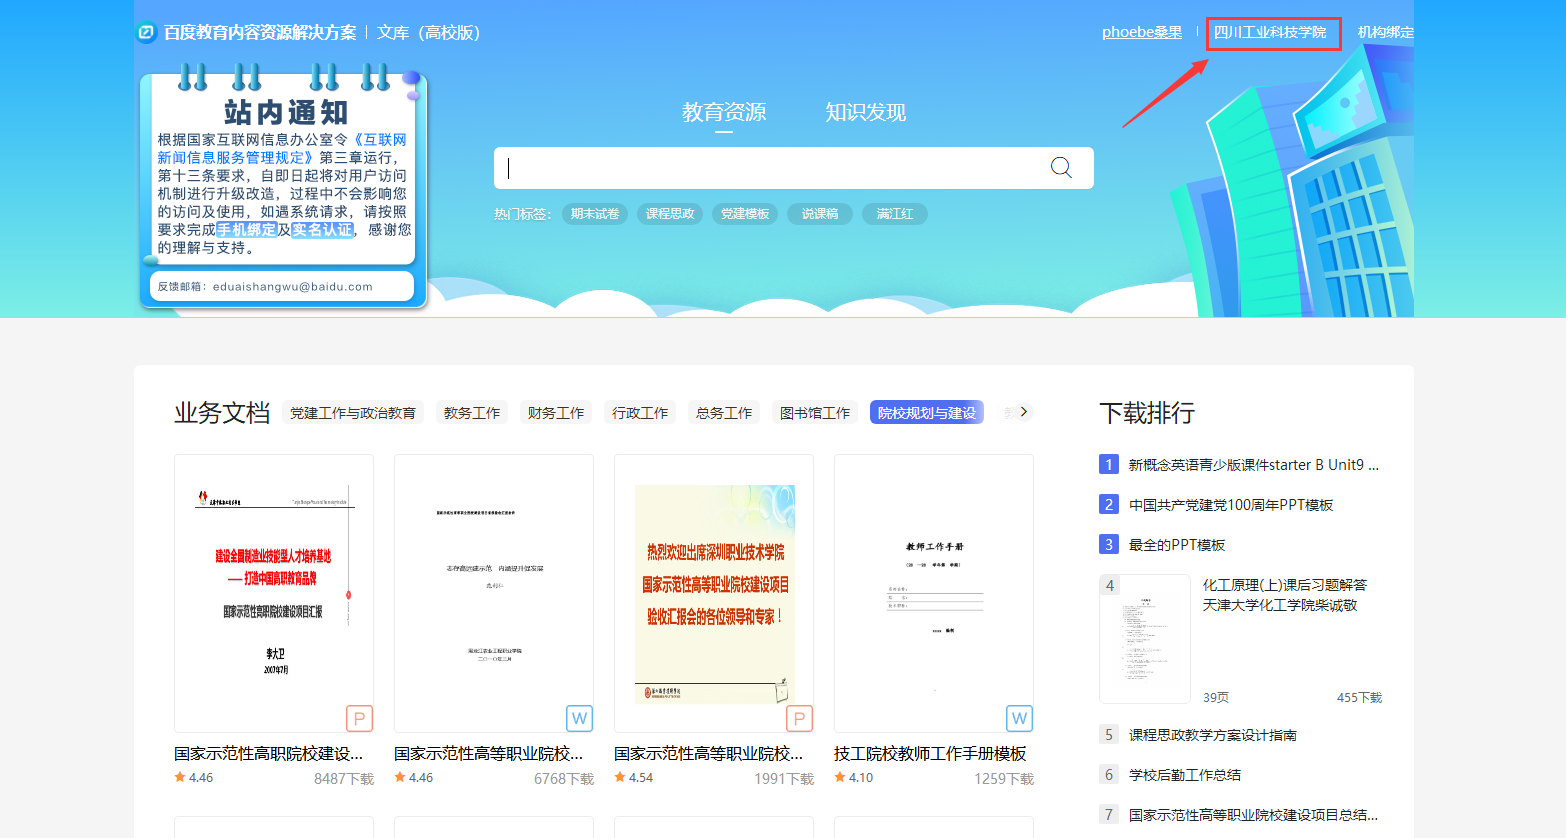Viewport: 1566px width, 838px height.
Task: Click the 课程思政 hot tag
Action: coord(670,214)
